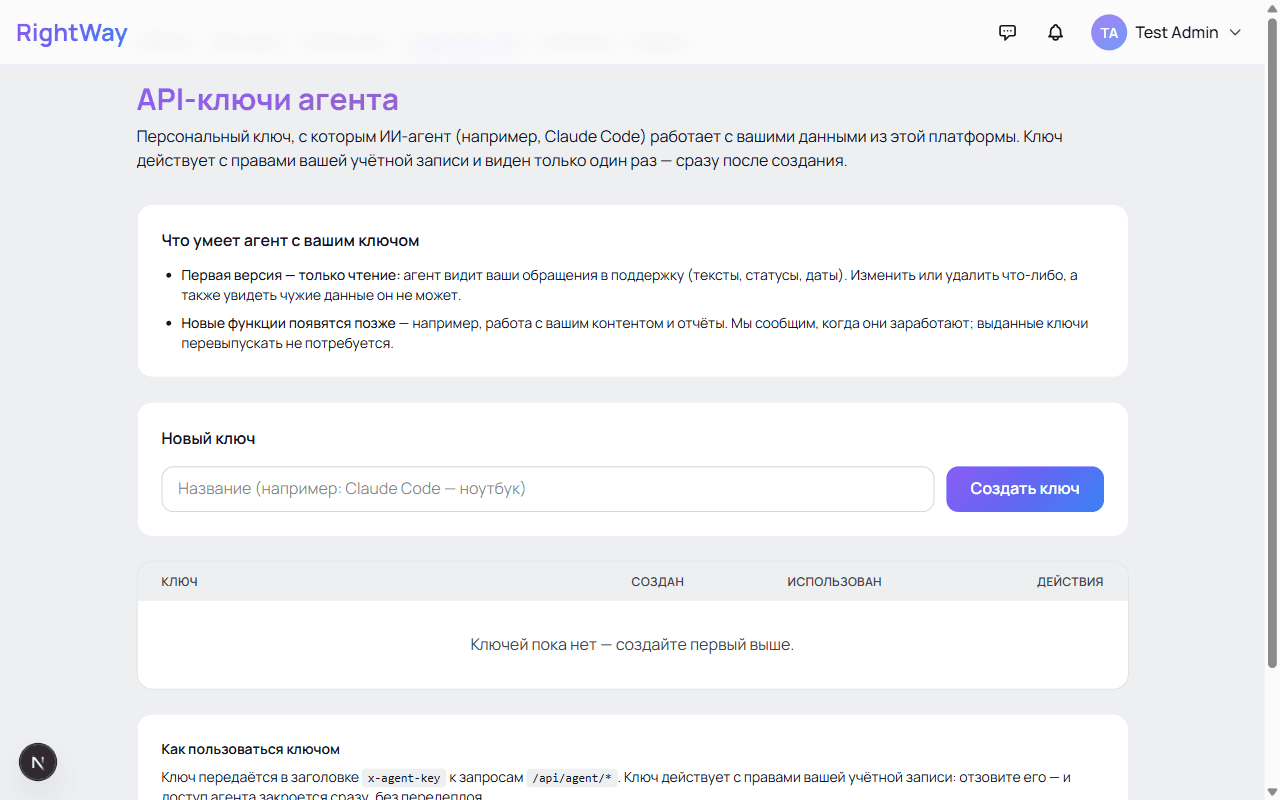Image resolution: width=1280 pixels, height=800 pixels.
Task: Click 'Что умеет агент с вашим ключом' heading
Action: (x=290, y=241)
